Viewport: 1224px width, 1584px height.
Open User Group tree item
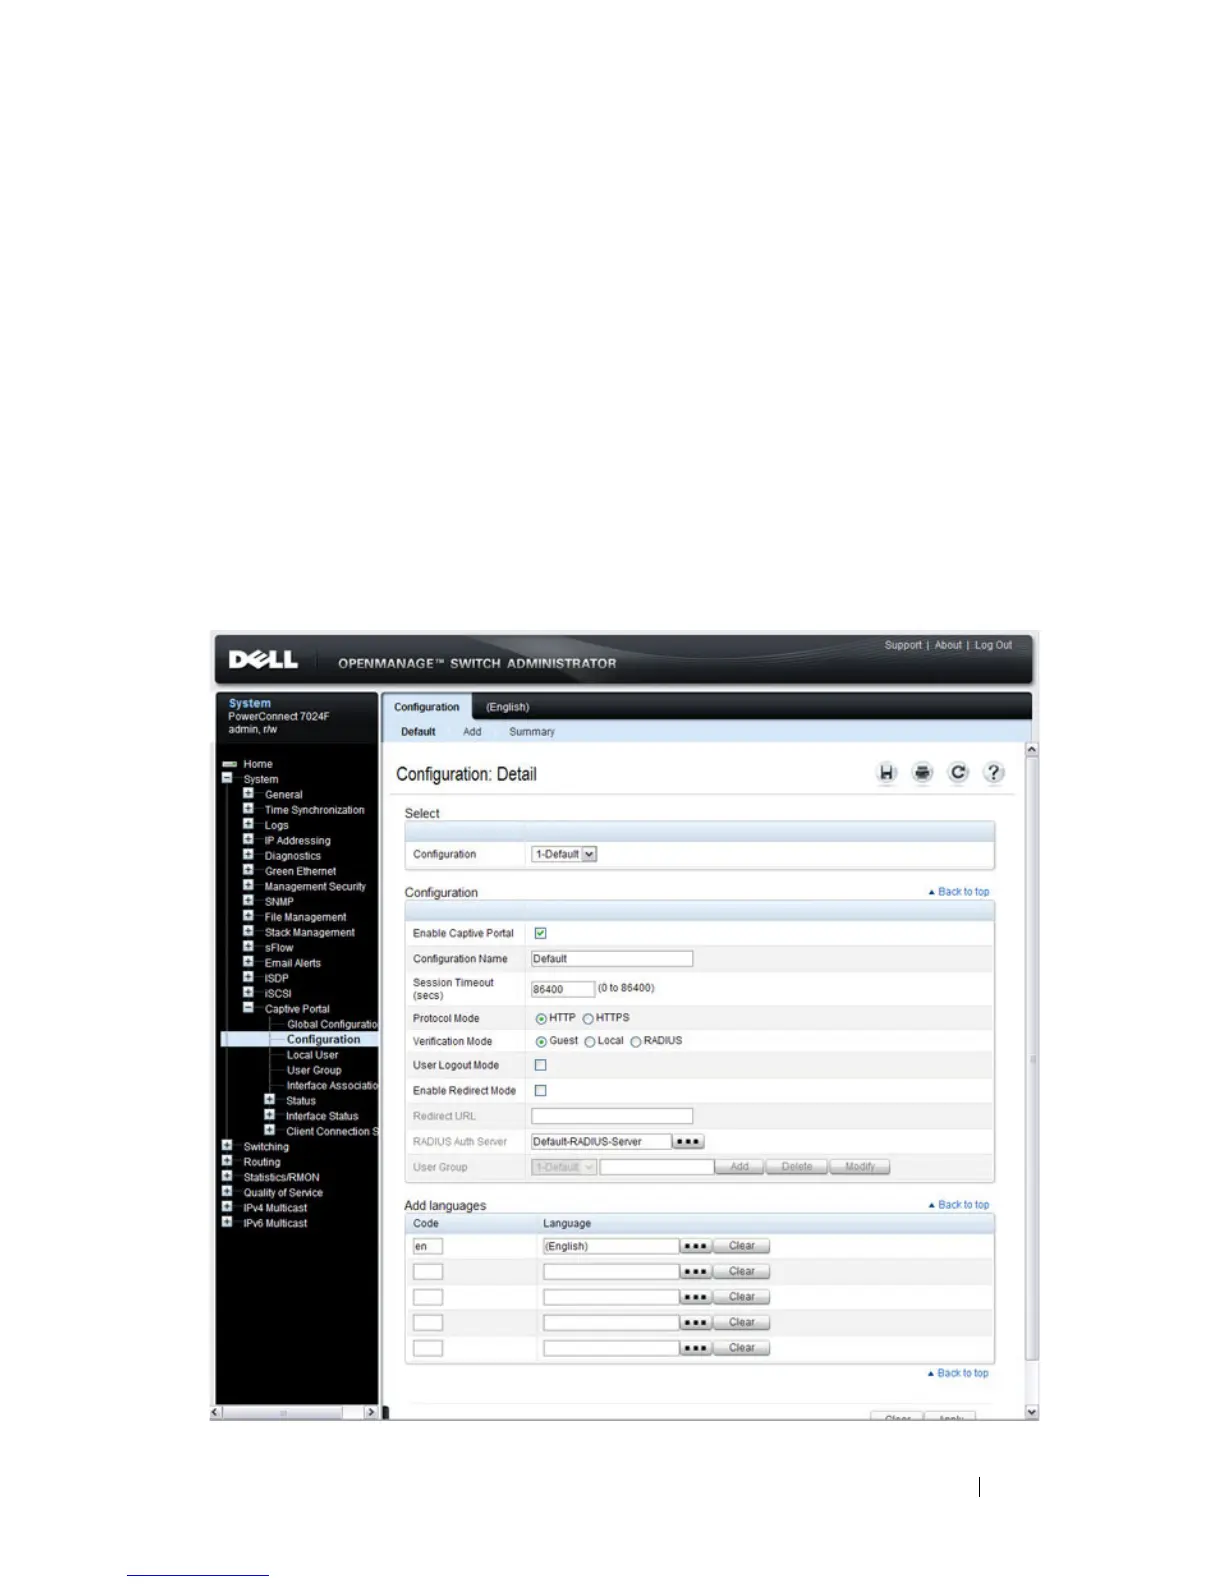click(x=314, y=1070)
